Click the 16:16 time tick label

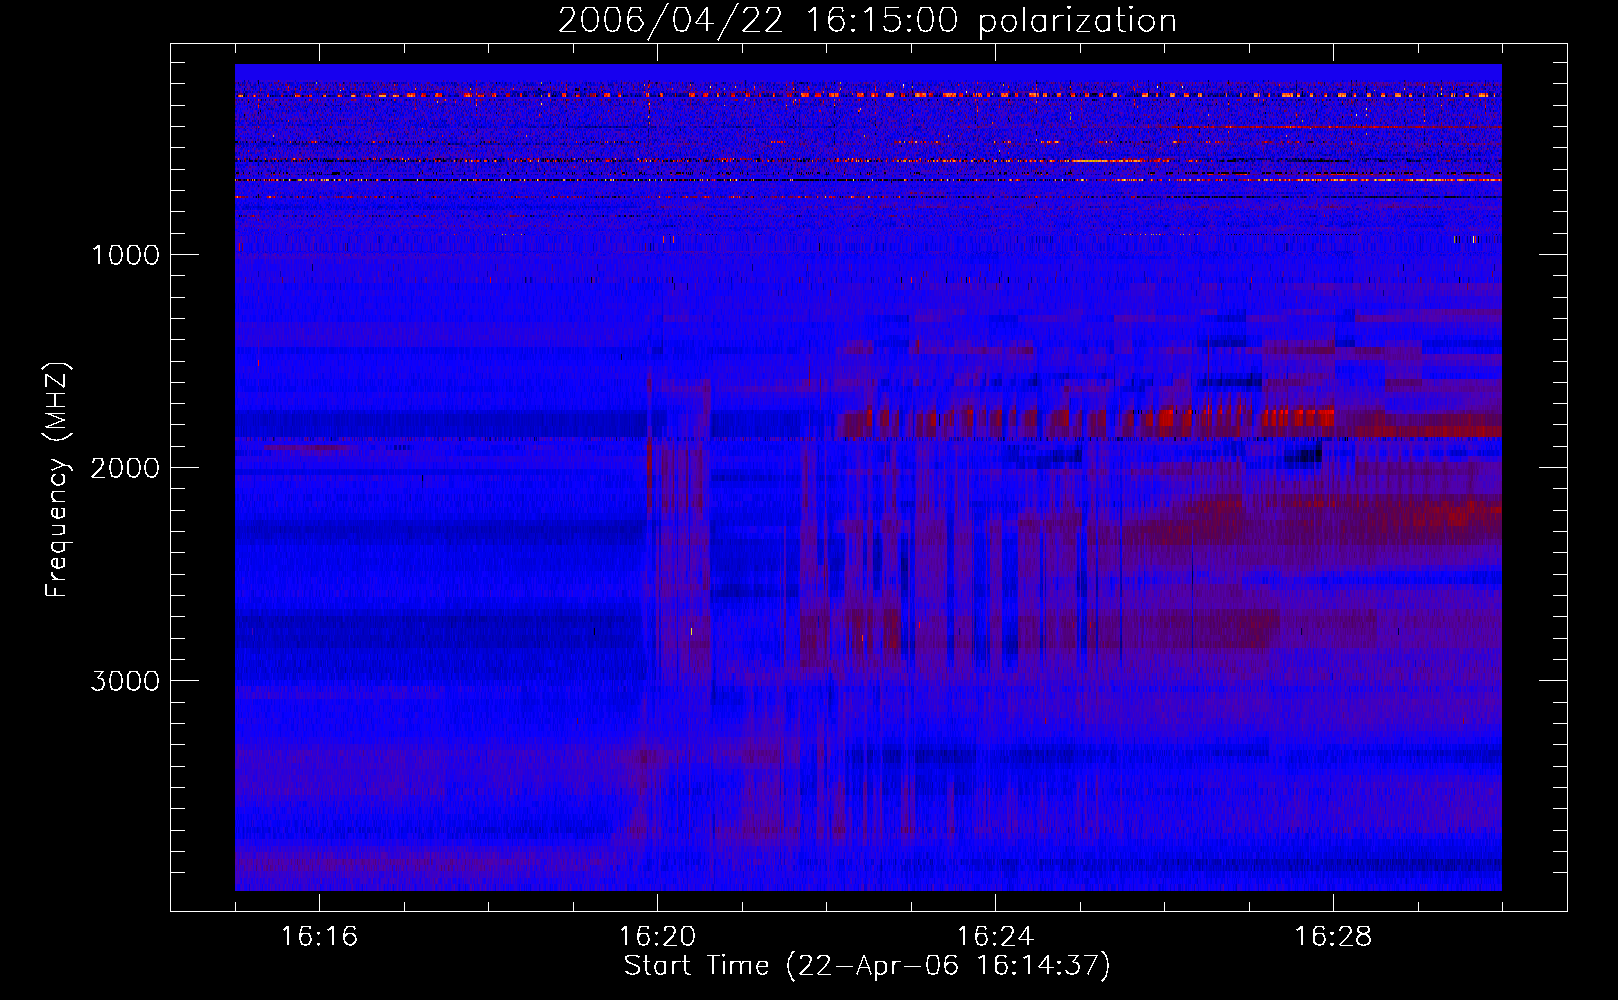pos(319,937)
